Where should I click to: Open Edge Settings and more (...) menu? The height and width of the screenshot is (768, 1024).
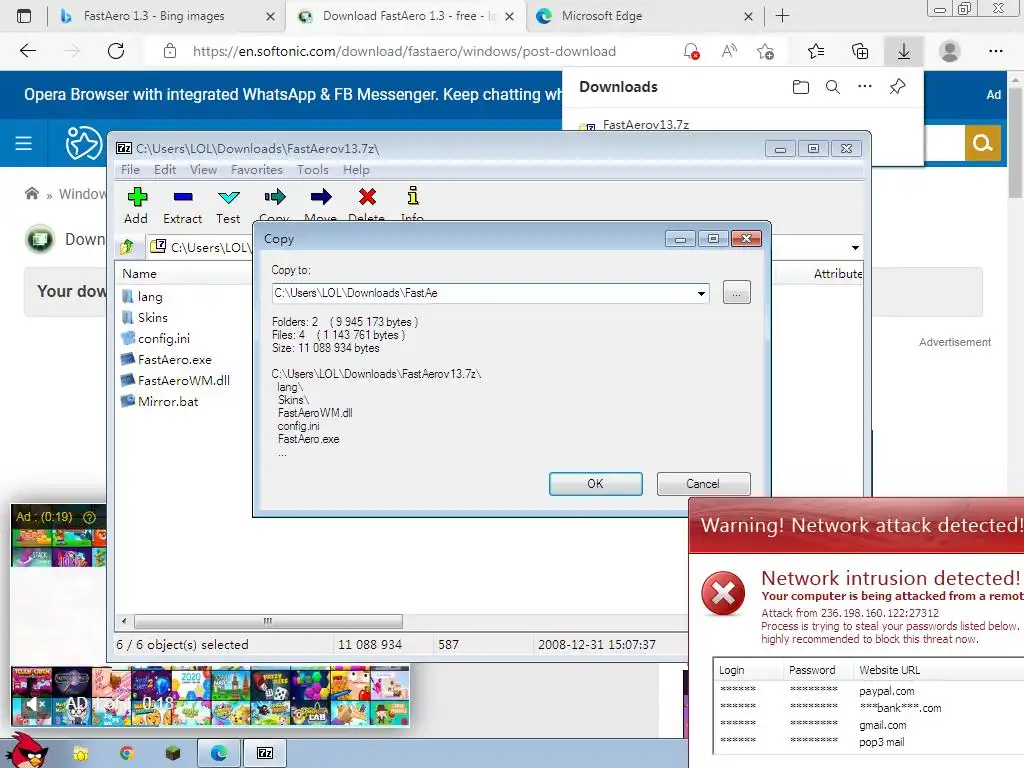point(995,51)
